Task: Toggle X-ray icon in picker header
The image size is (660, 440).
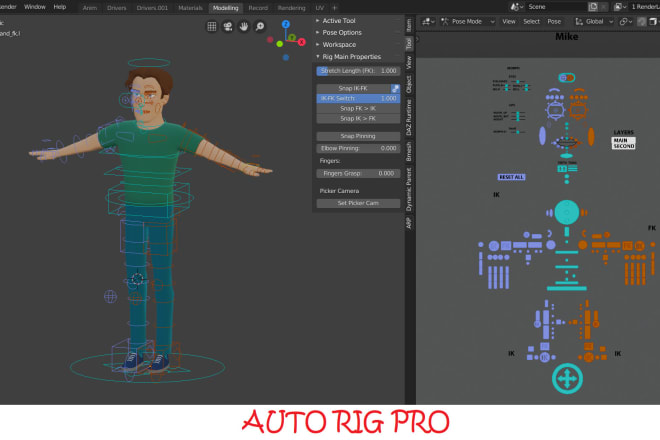Action: point(653,21)
